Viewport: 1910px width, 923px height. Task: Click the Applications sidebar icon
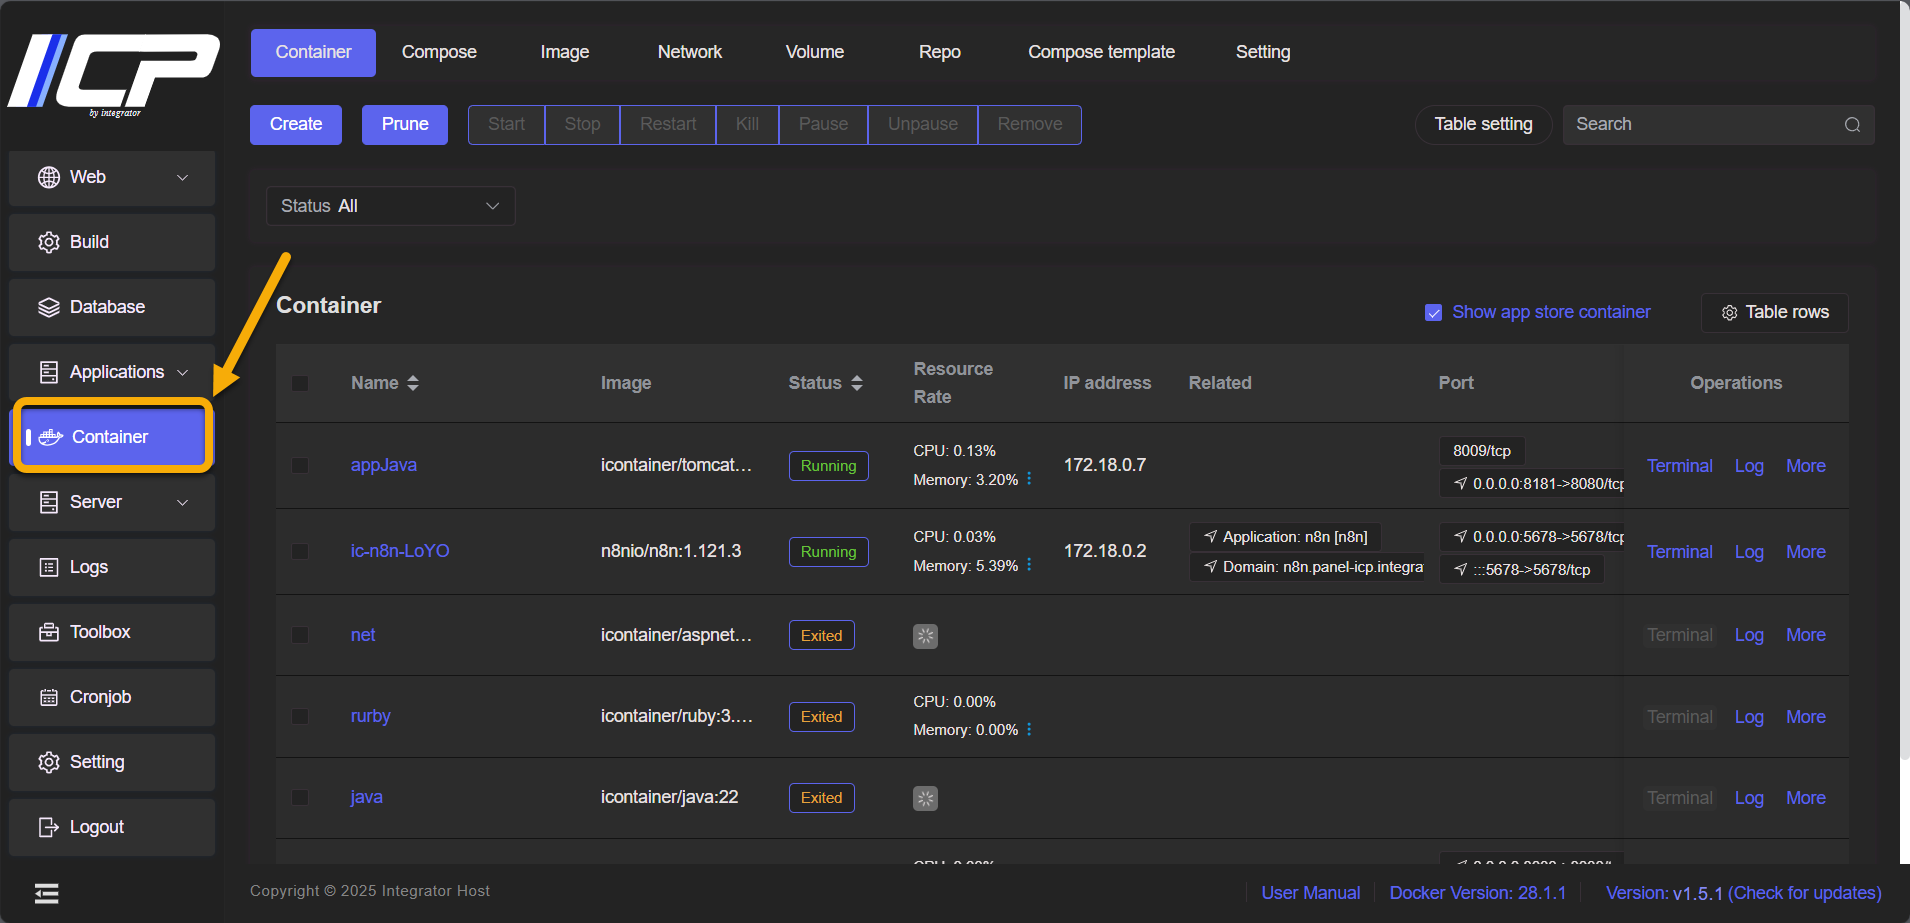point(49,372)
